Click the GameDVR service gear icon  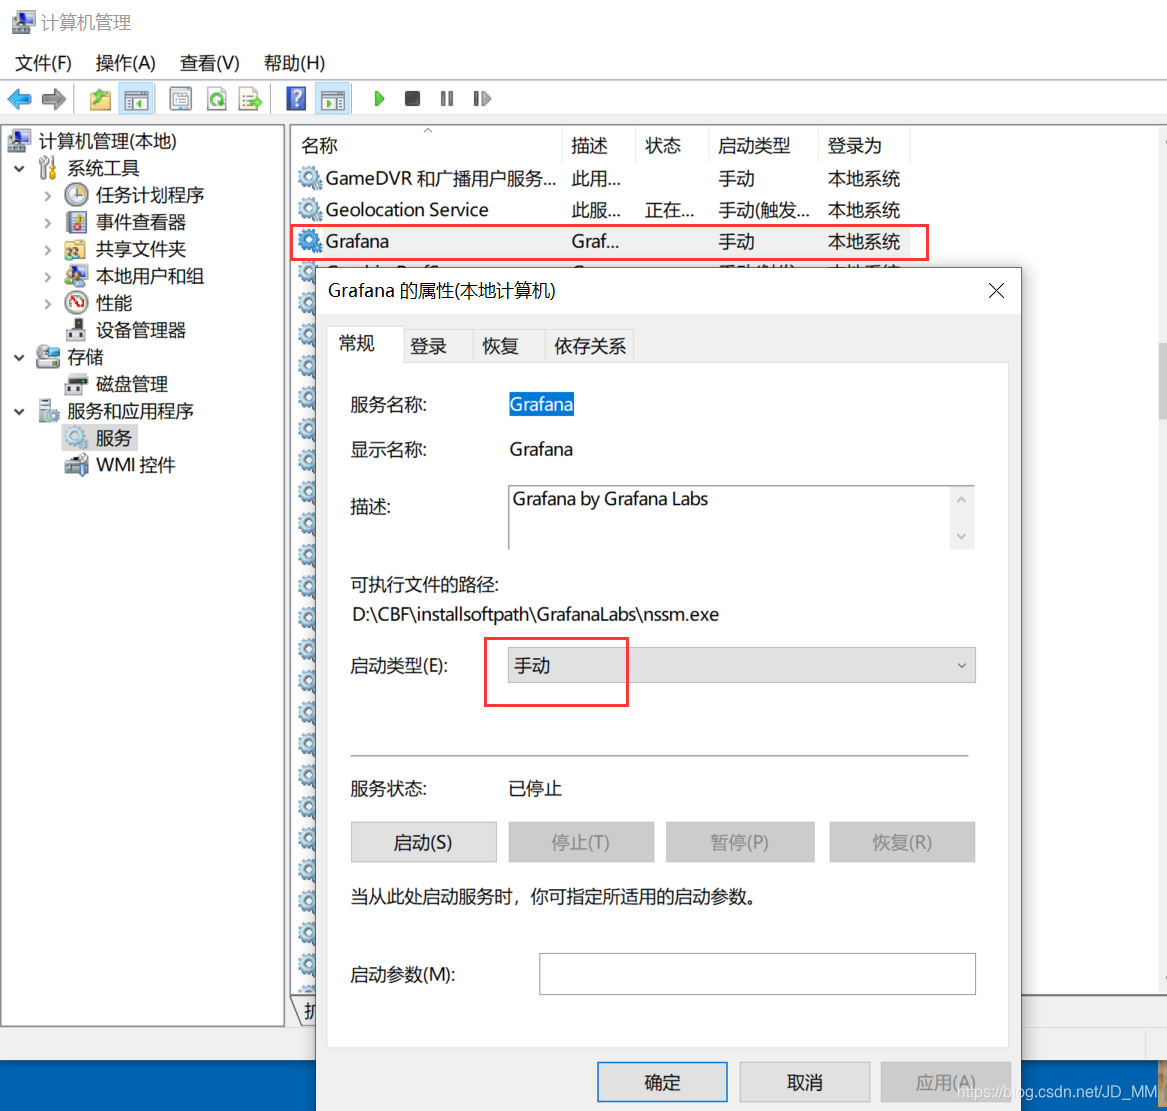[x=310, y=178]
